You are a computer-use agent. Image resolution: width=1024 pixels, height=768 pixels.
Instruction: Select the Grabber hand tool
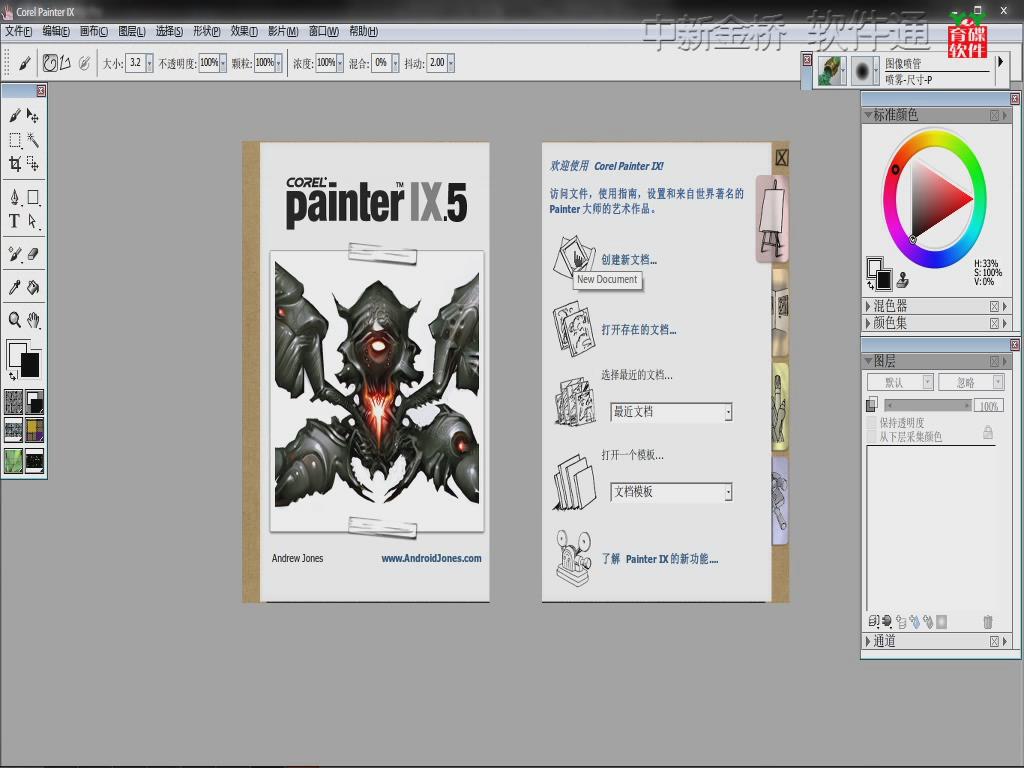(33, 319)
